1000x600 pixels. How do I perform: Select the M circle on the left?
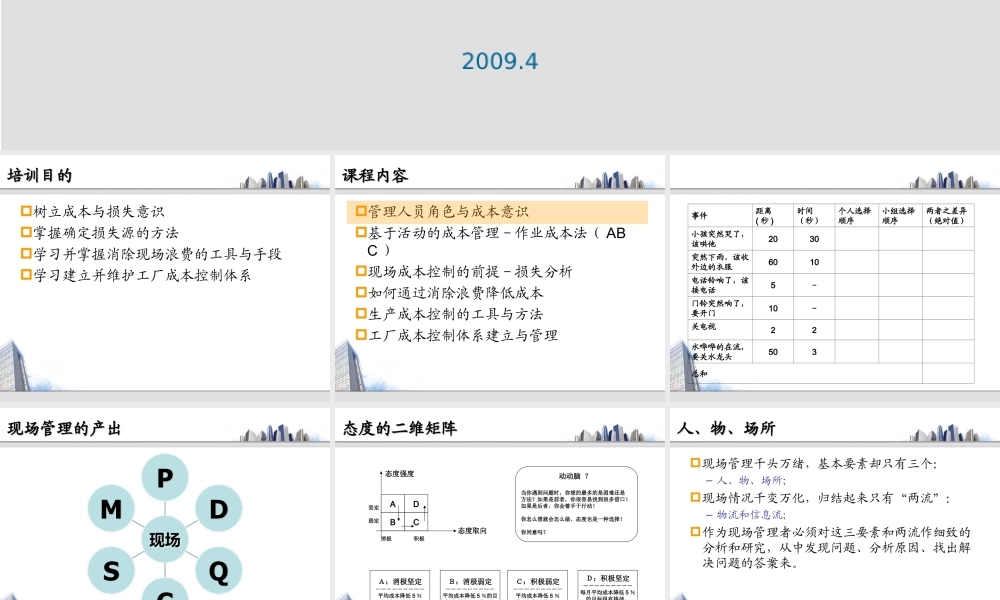110,509
